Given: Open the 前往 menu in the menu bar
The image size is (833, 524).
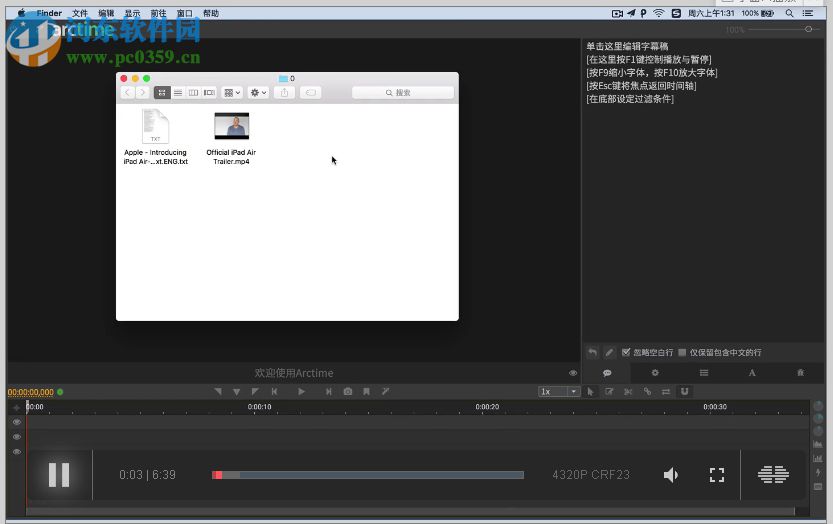Looking at the screenshot, I should (x=158, y=13).
